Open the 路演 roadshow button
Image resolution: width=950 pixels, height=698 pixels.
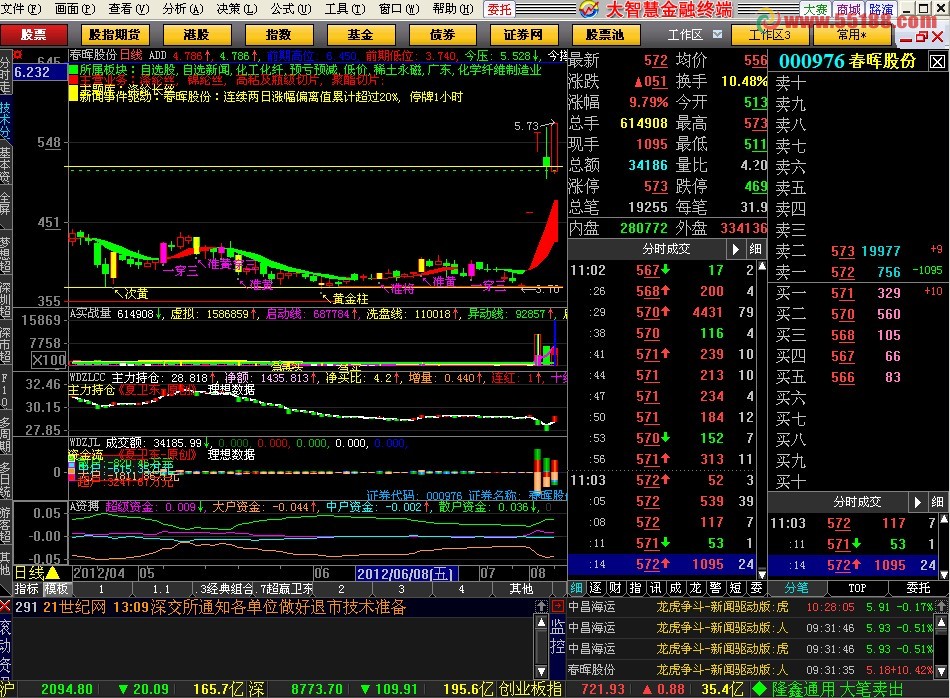(881, 9)
